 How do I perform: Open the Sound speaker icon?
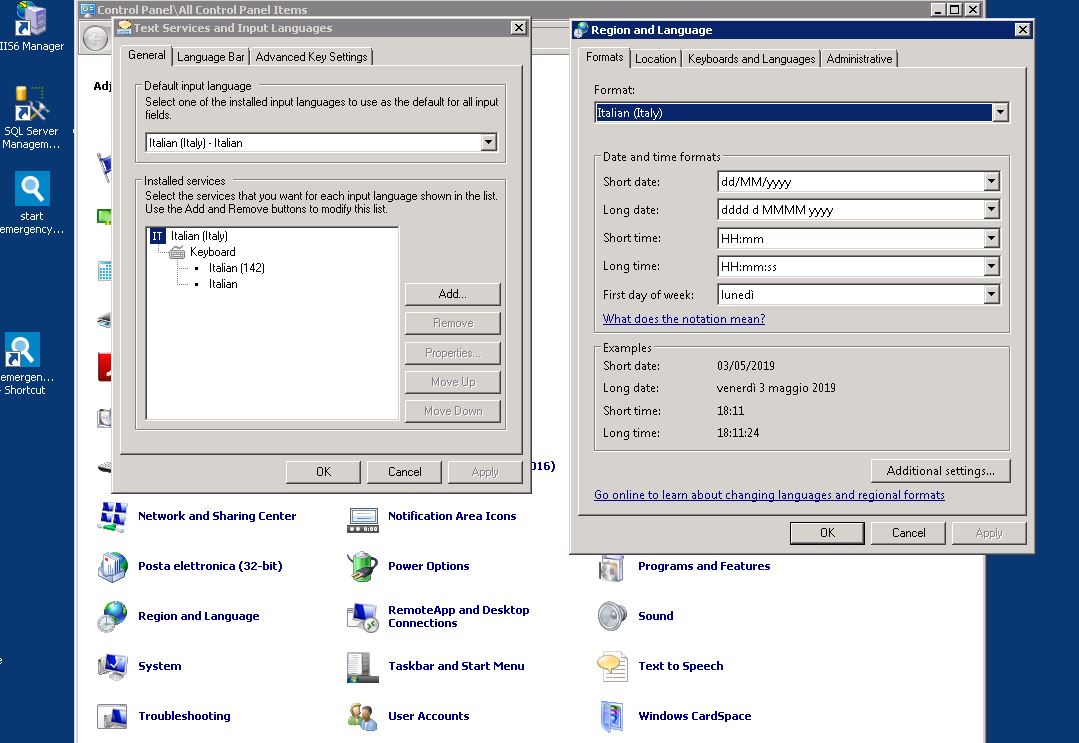[612, 616]
